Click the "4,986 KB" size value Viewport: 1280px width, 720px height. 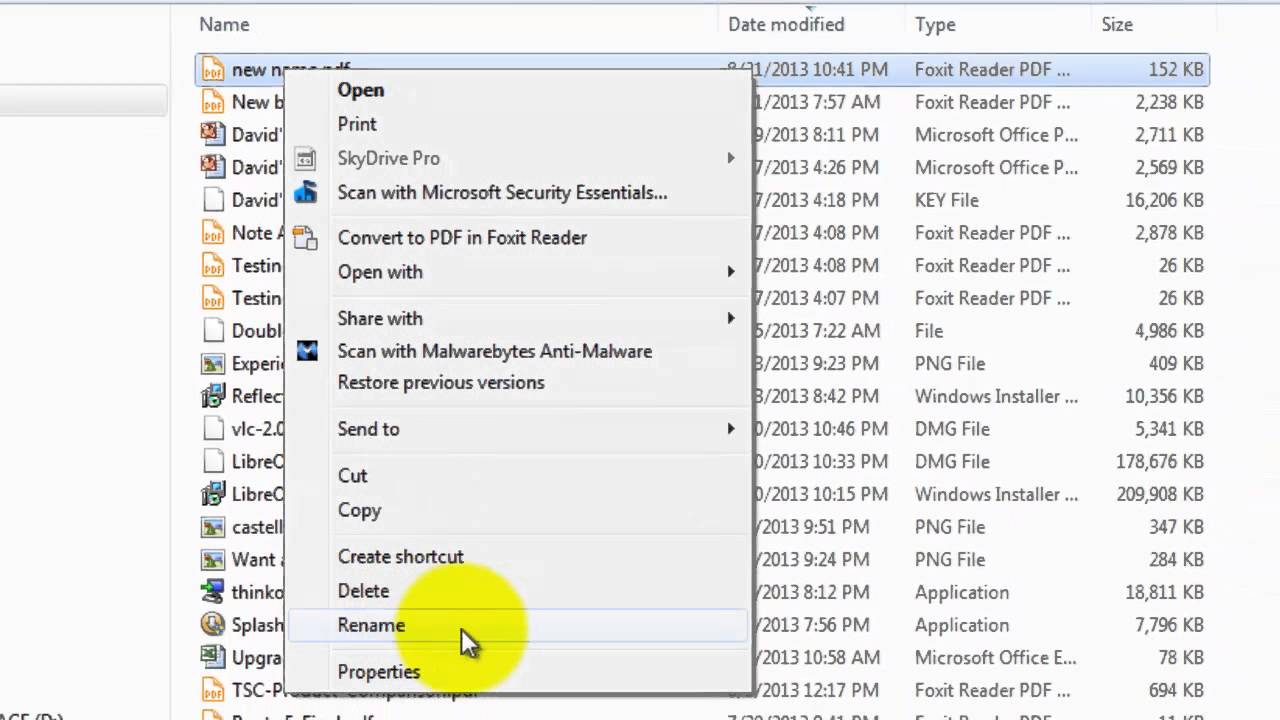1169,331
